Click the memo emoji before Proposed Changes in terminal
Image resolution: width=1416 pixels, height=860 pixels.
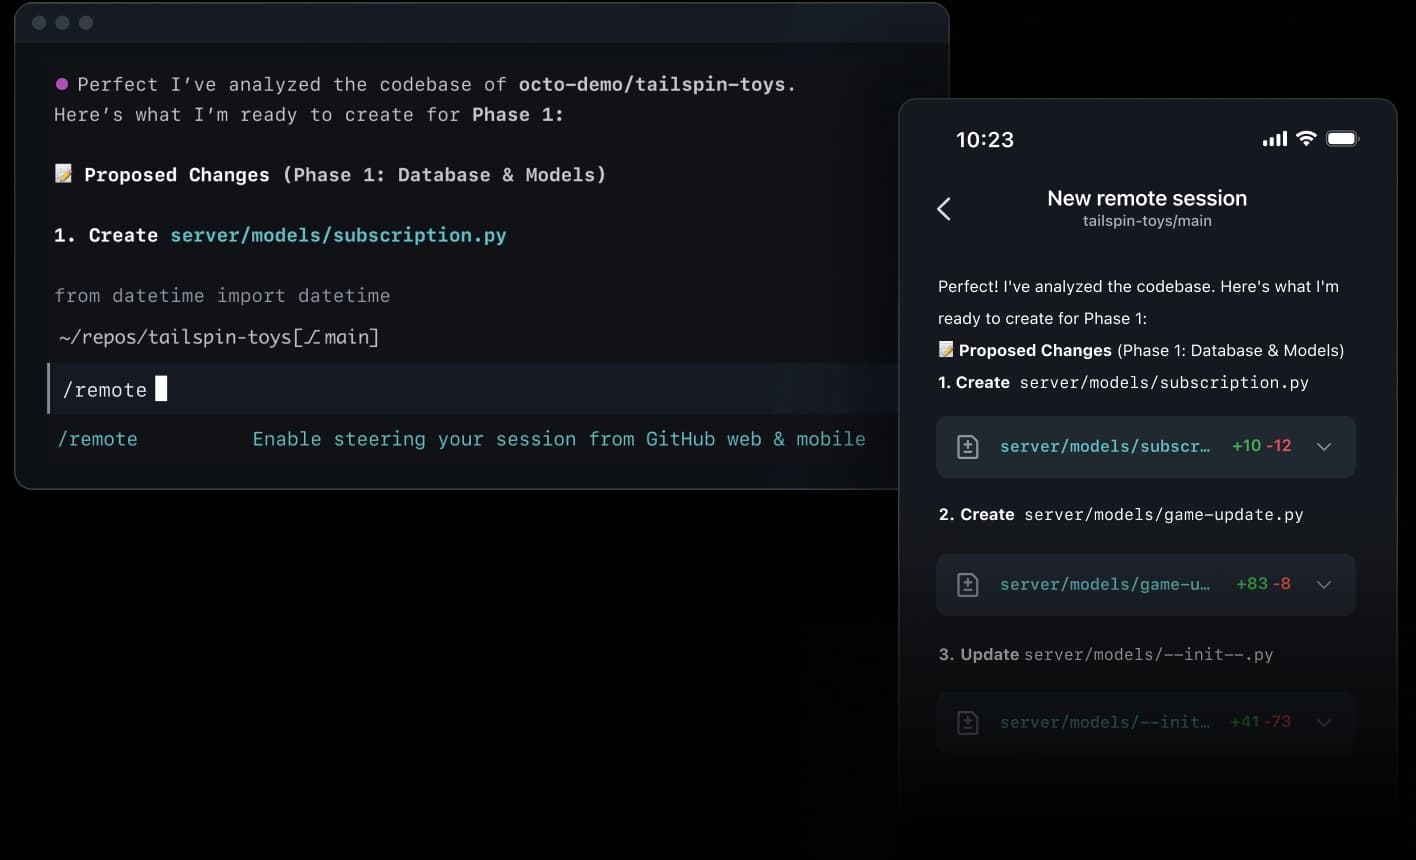pos(63,174)
